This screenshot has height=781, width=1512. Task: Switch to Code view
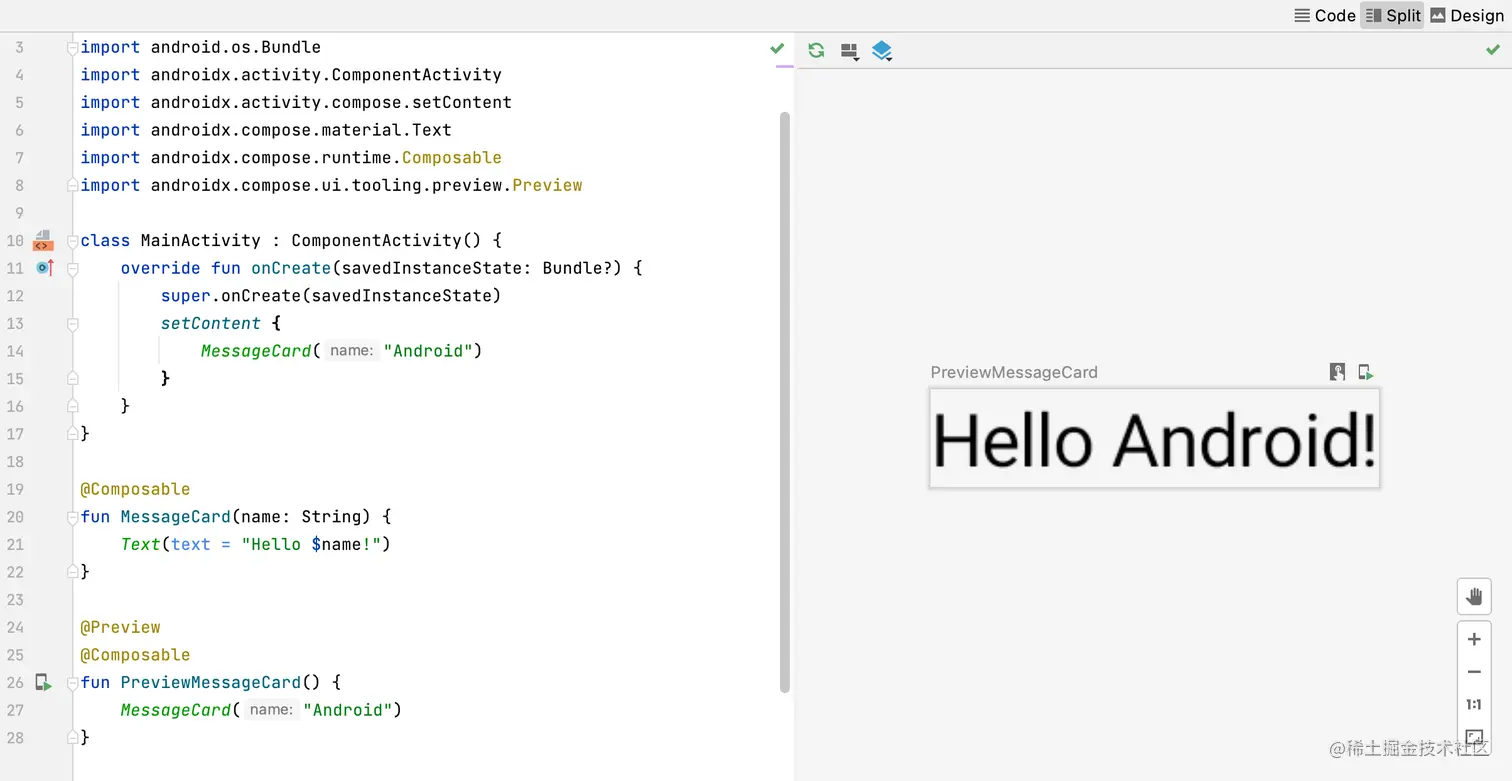(x=1325, y=15)
